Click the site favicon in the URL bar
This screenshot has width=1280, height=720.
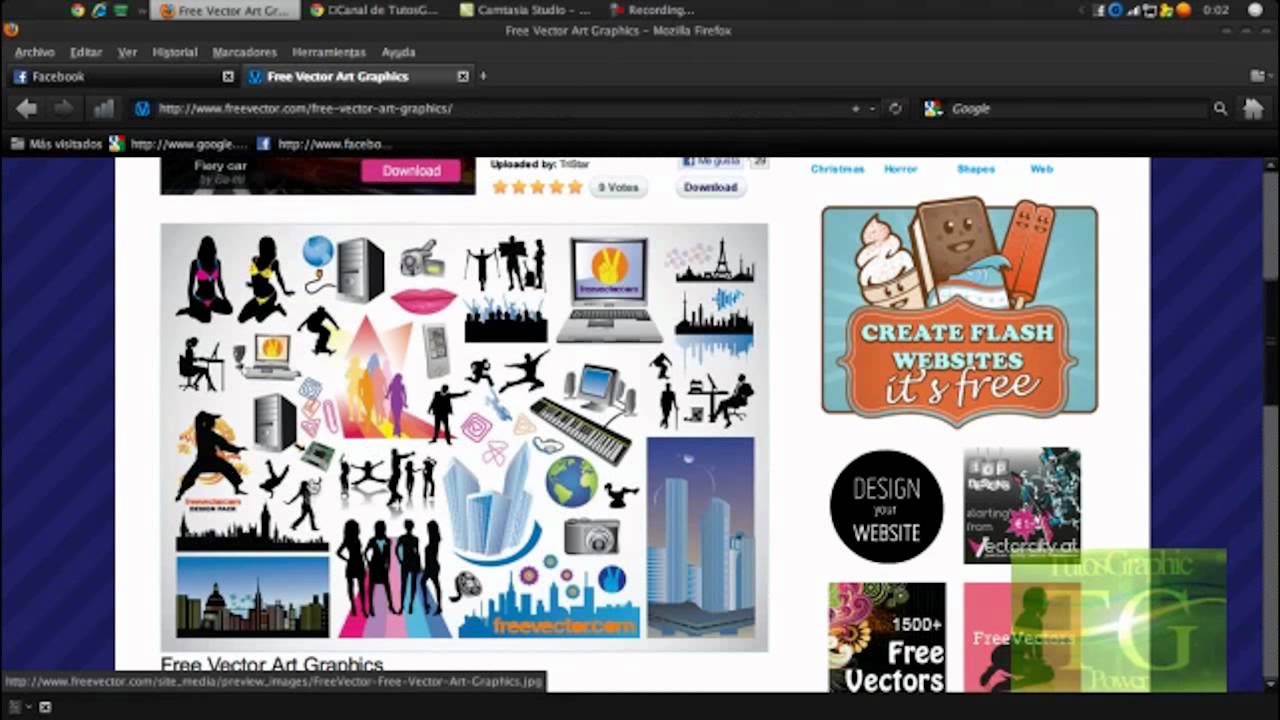142,109
